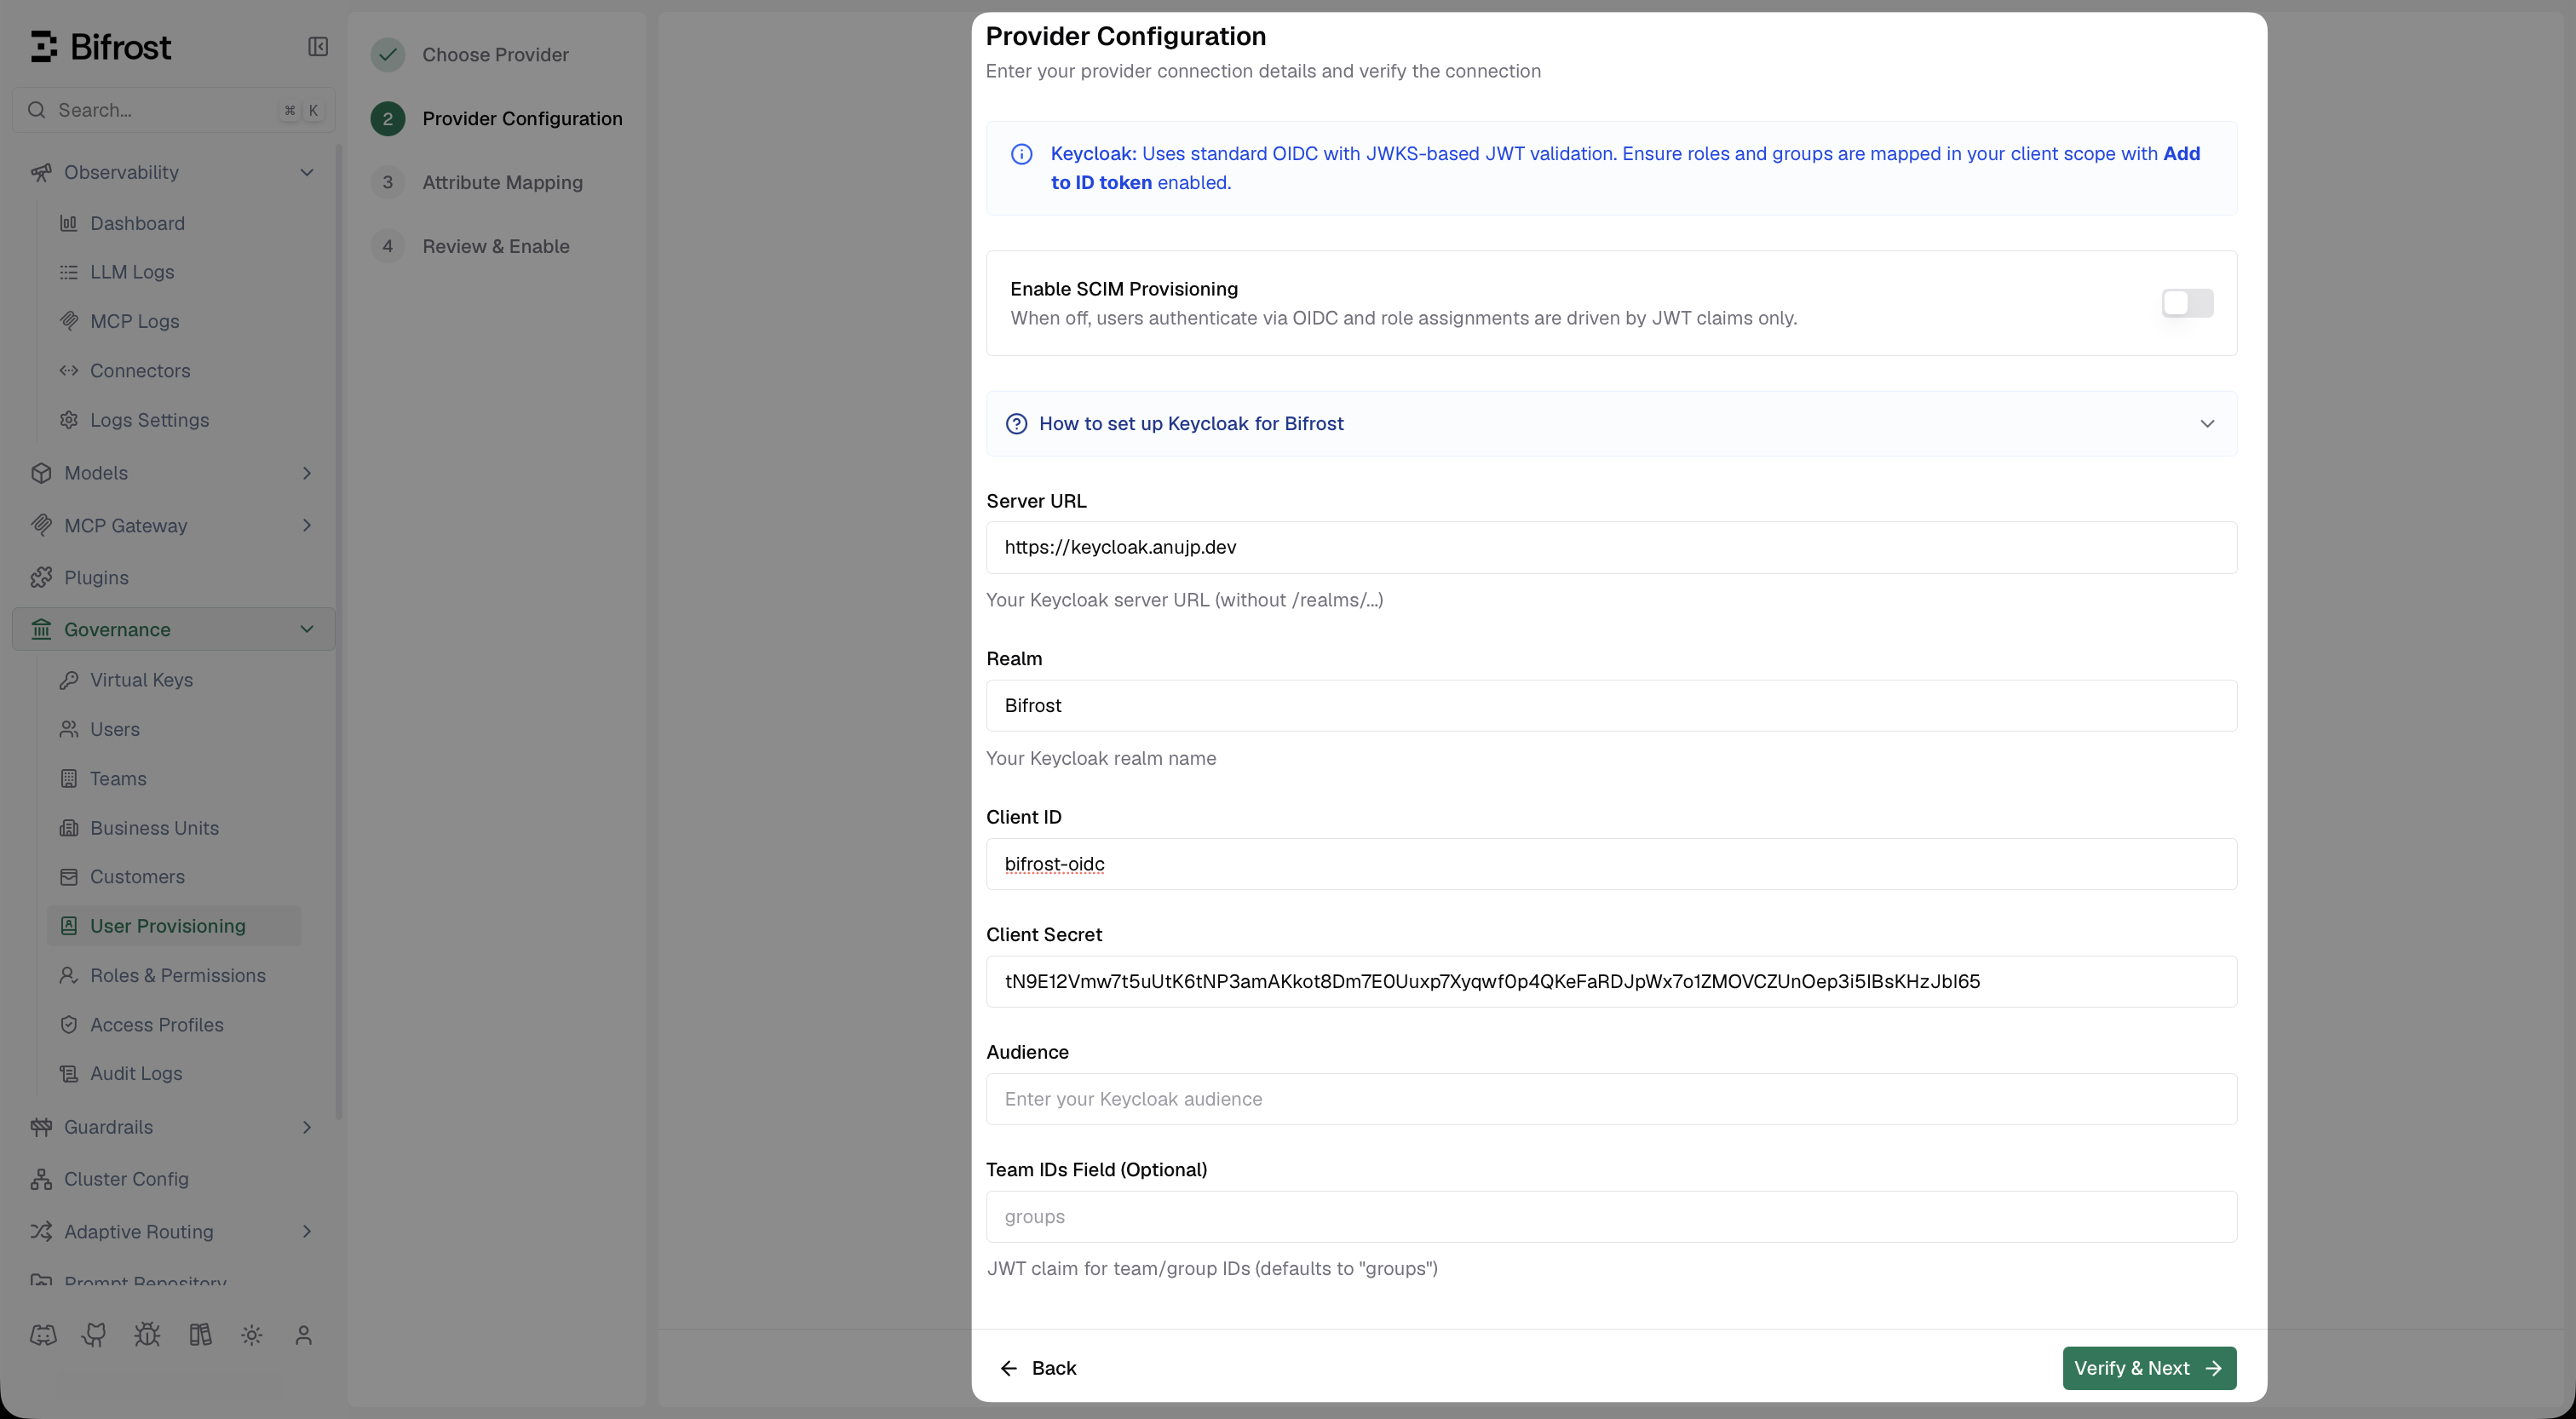The width and height of the screenshot is (2576, 1419).
Task: Click the Client ID input field
Action: tap(1611, 864)
